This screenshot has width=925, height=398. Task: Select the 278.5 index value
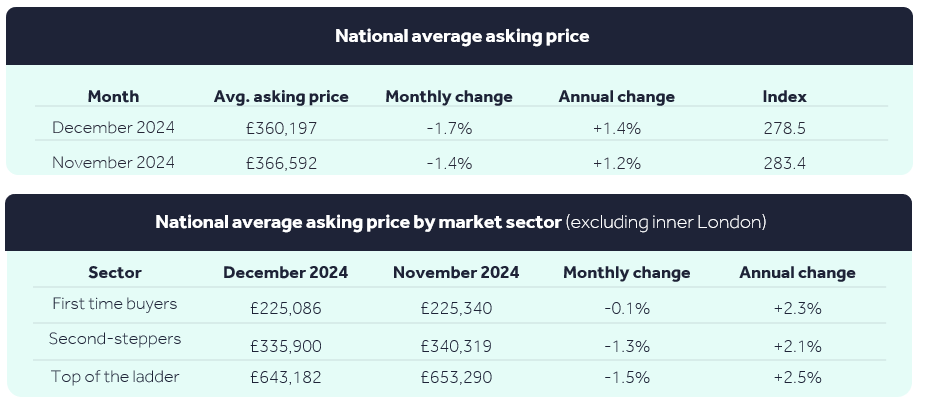pyautogui.click(x=784, y=128)
